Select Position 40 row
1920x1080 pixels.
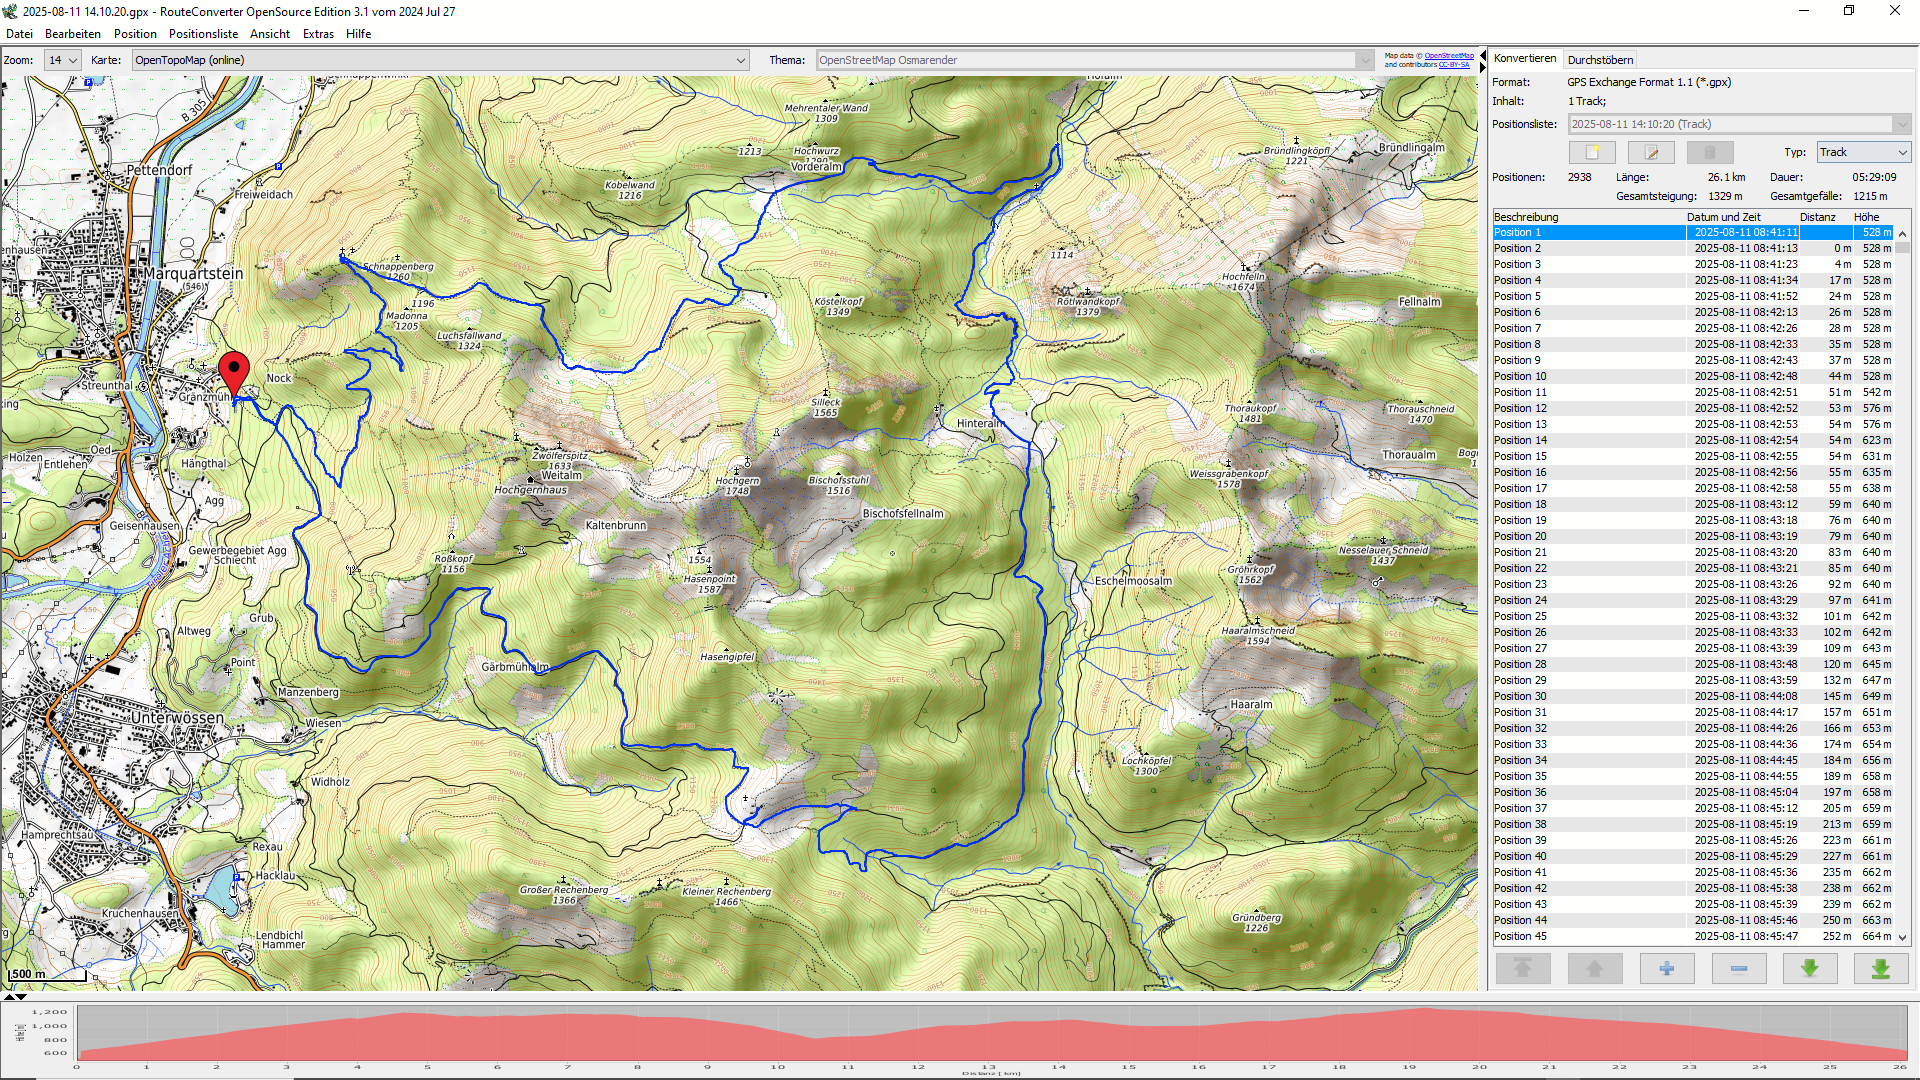pyautogui.click(x=1693, y=856)
